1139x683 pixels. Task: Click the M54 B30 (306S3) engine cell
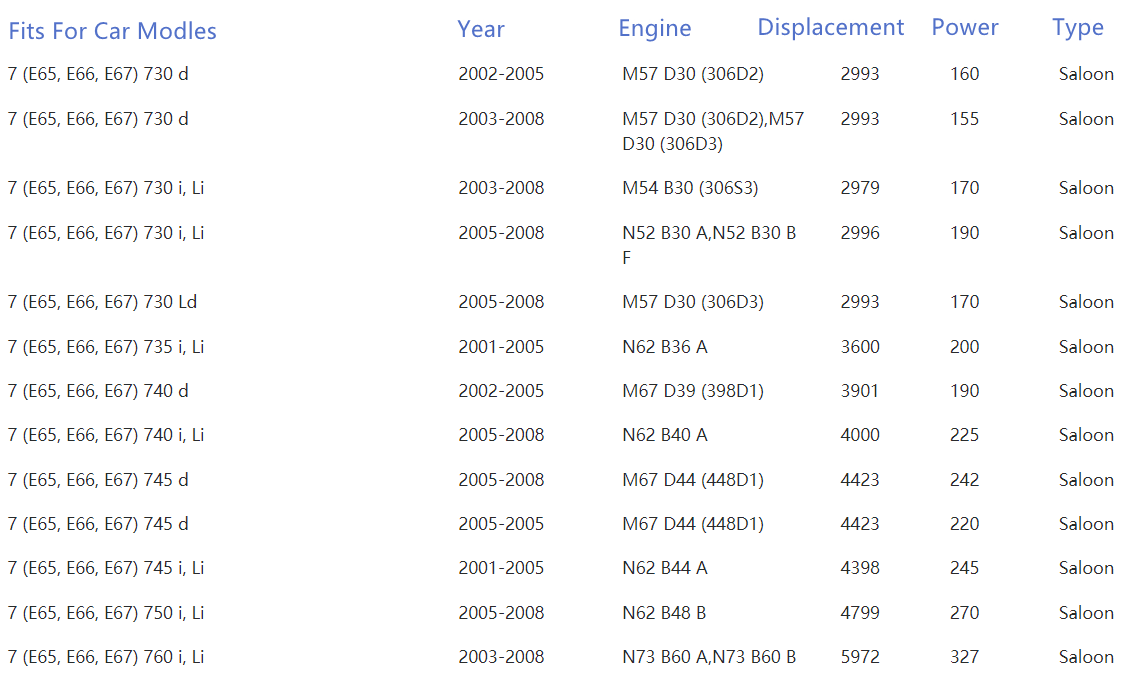pyautogui.click(x=690, y=188)
